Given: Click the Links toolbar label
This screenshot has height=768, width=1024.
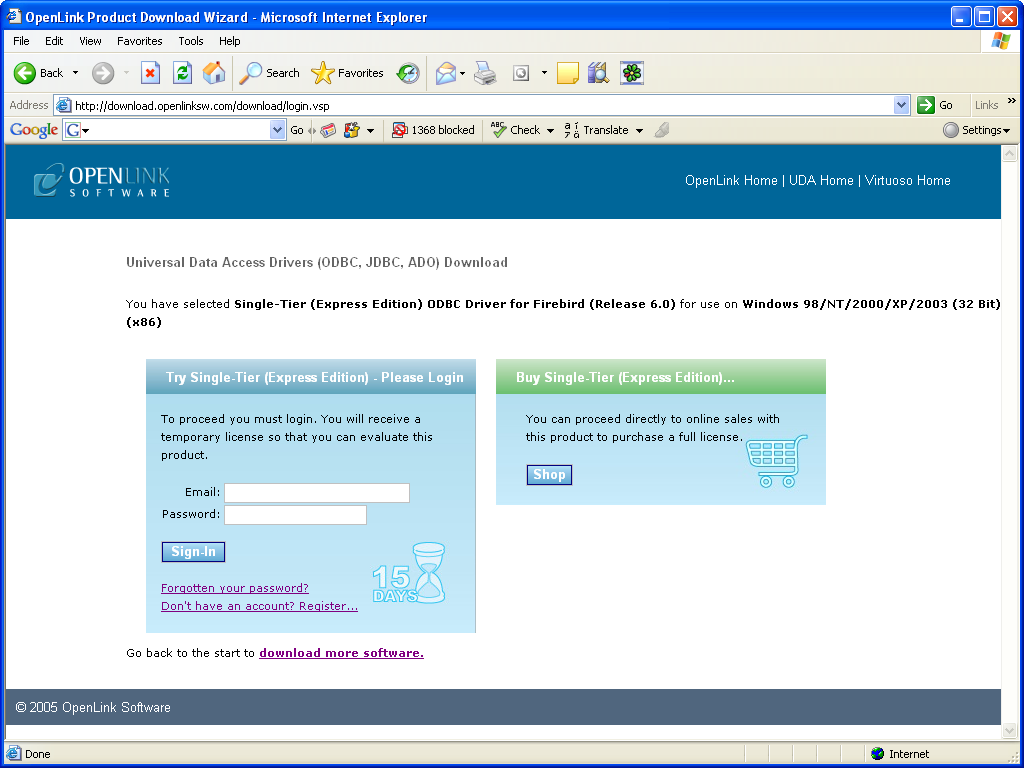Looking at the screenshot, I should (x=986, y=105).
